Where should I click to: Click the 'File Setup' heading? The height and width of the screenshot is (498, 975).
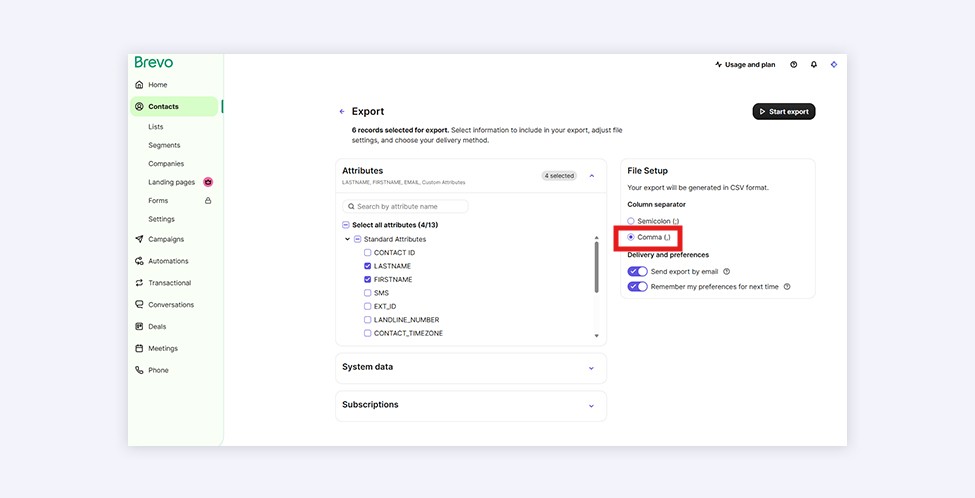pos(647,170)
